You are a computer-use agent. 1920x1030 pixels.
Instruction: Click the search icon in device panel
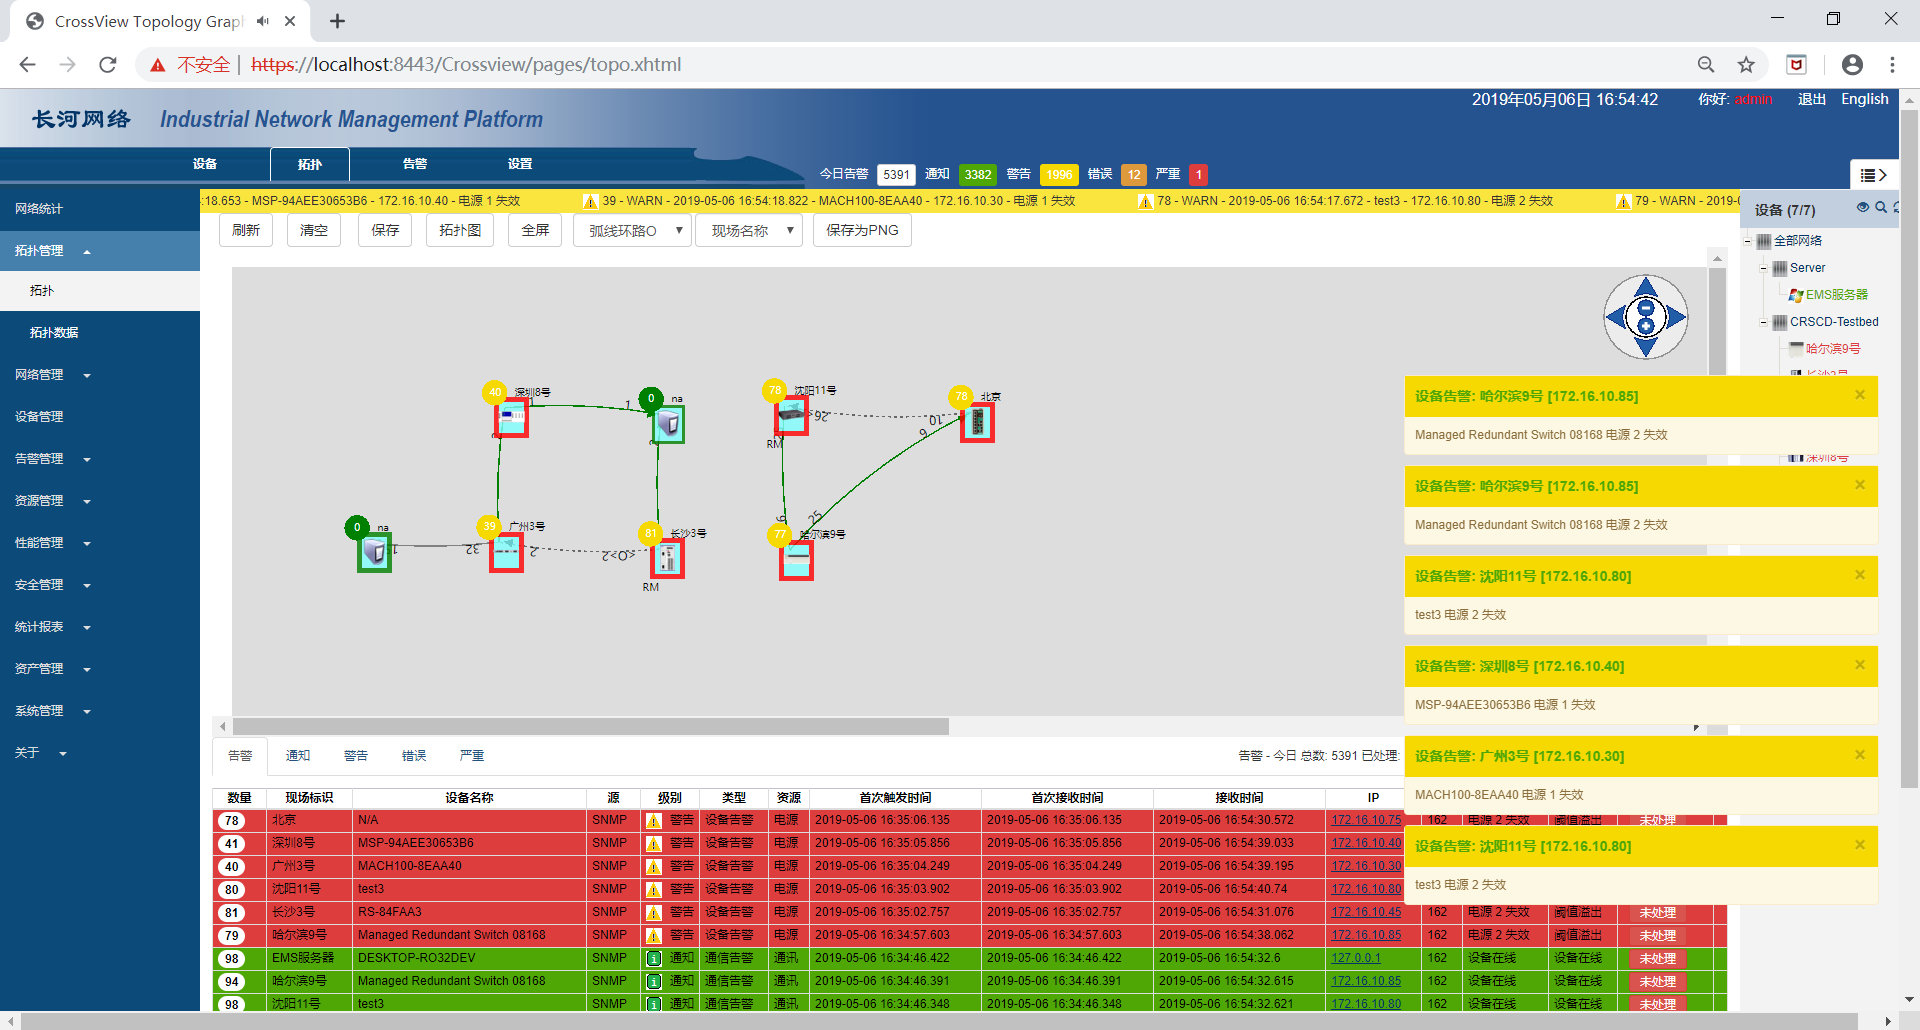point(1881,208)
